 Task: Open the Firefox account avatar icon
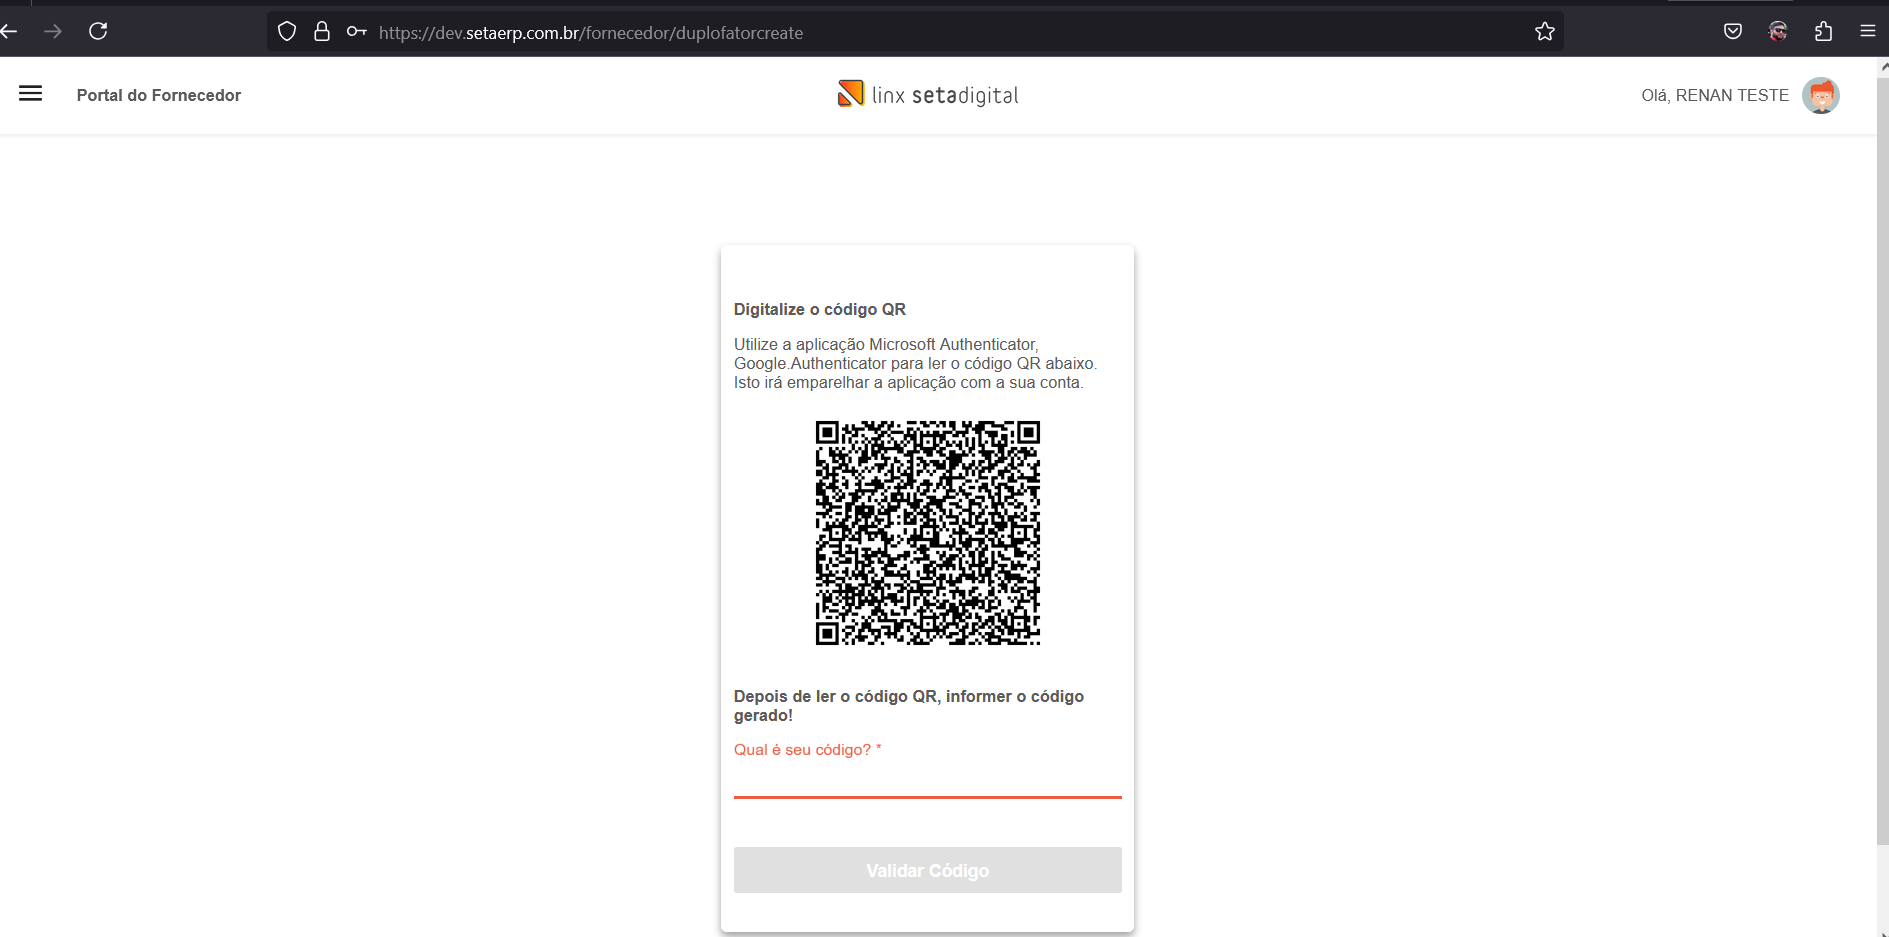tap(1778, 32)
